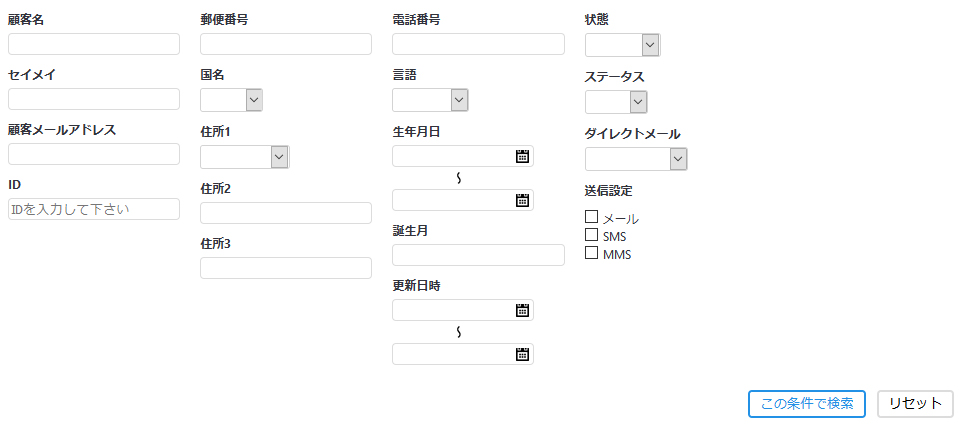
Task: Focus the 顧客名 text field
Action: point(94,44)
